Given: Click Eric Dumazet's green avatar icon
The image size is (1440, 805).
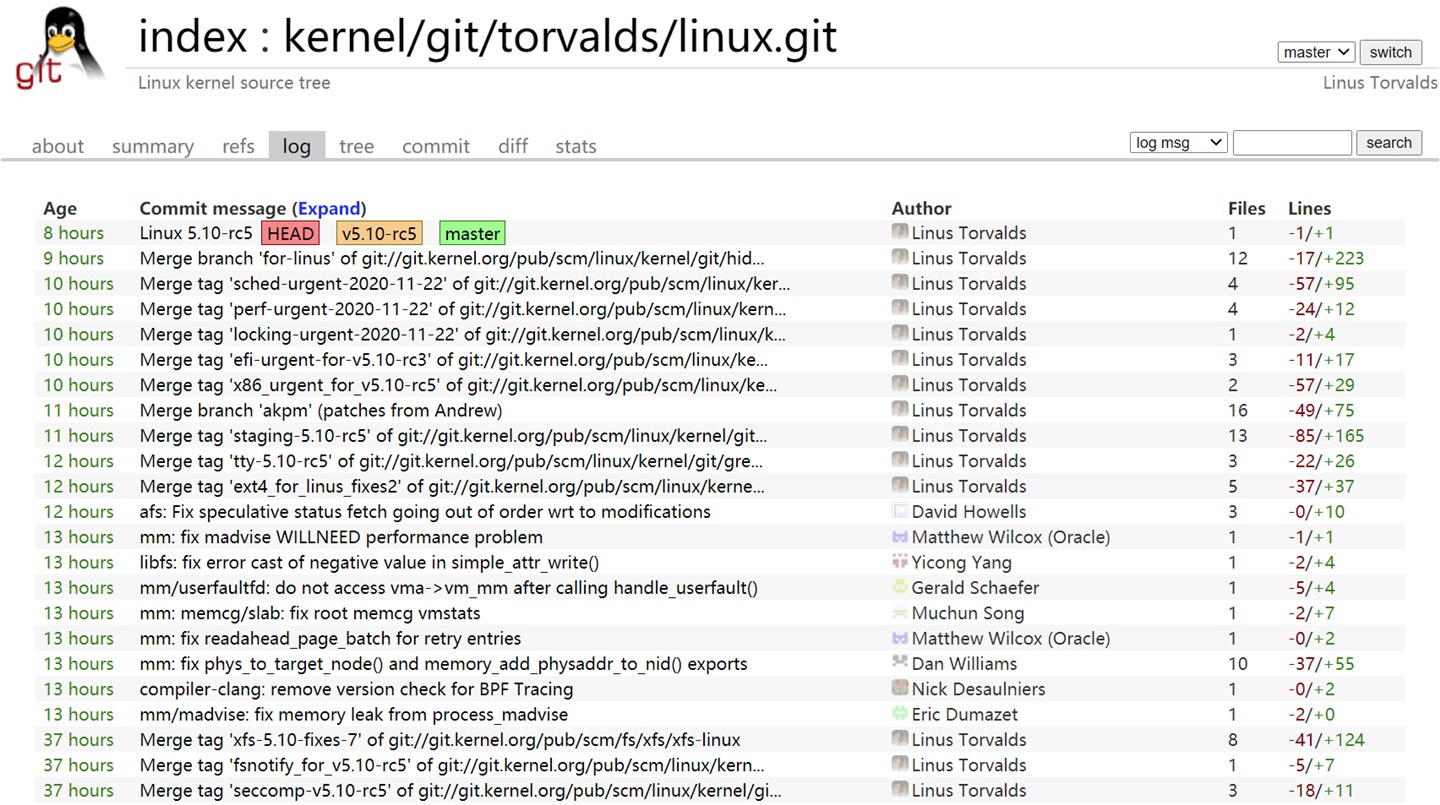Looking at the screenshot, I should [898, 714].
